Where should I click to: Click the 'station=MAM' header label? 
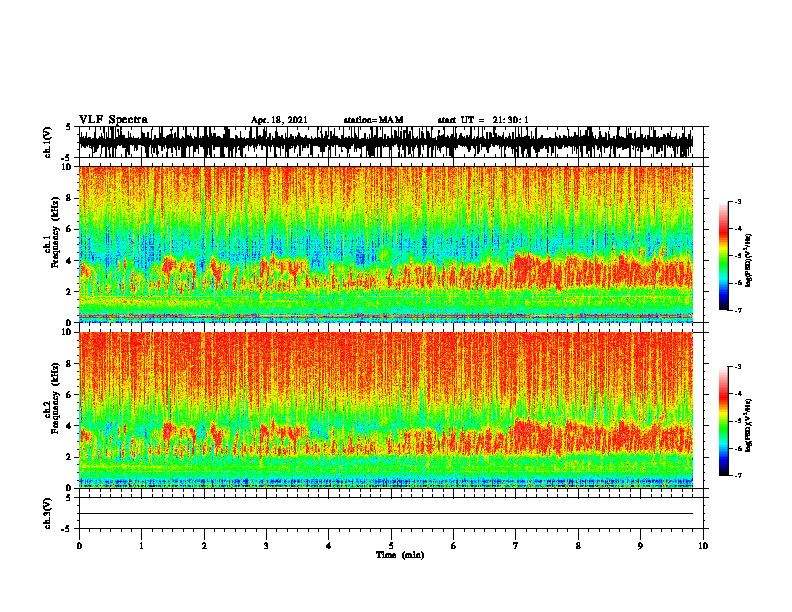(x=374, y=120)
